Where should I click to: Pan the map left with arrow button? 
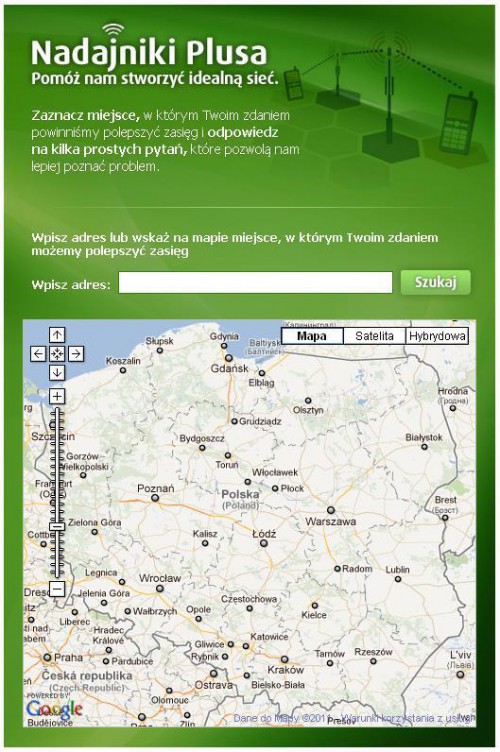coord(38,354)
